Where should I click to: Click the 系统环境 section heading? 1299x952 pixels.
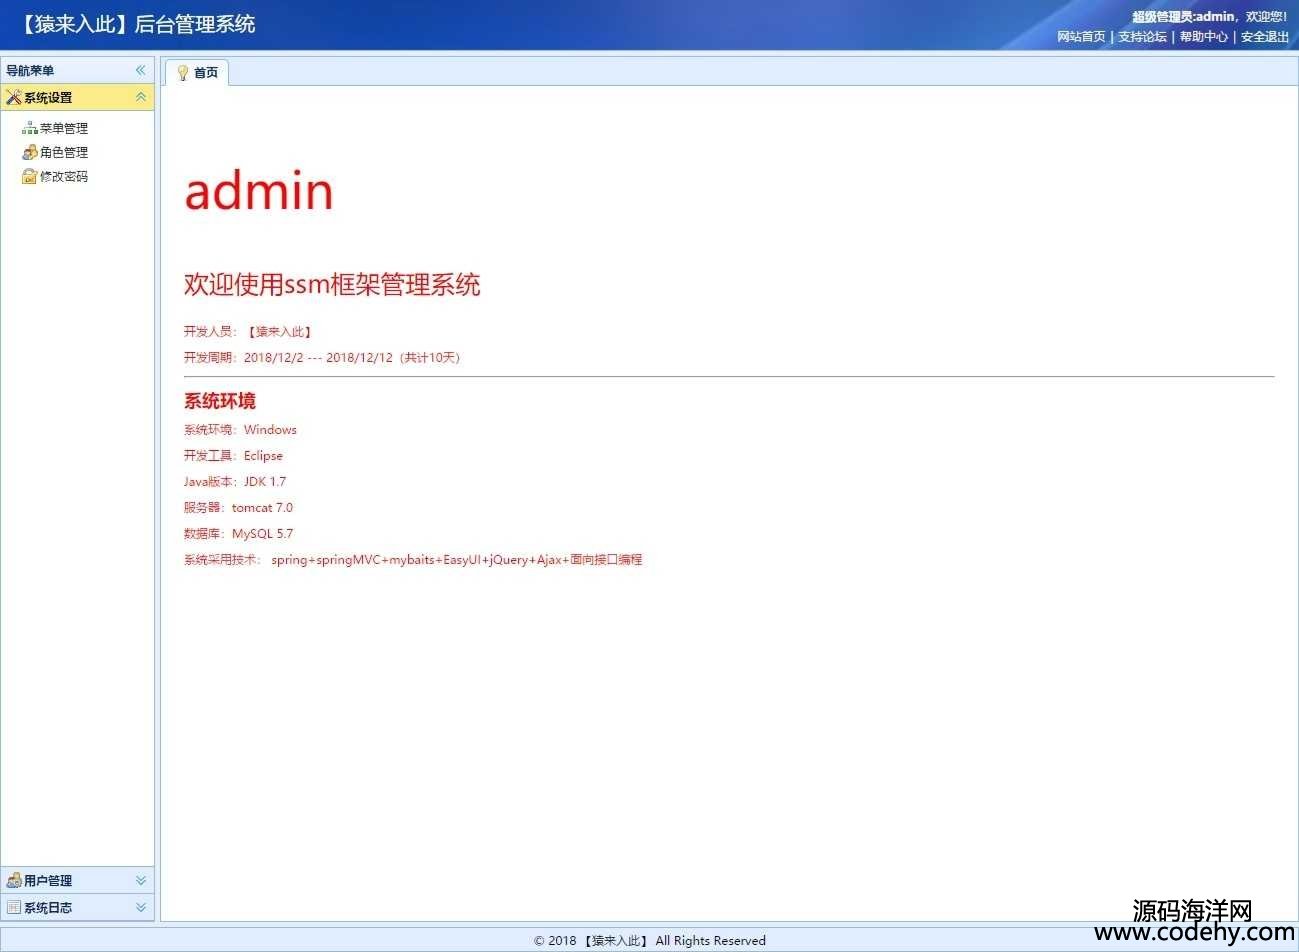[220, 401]
